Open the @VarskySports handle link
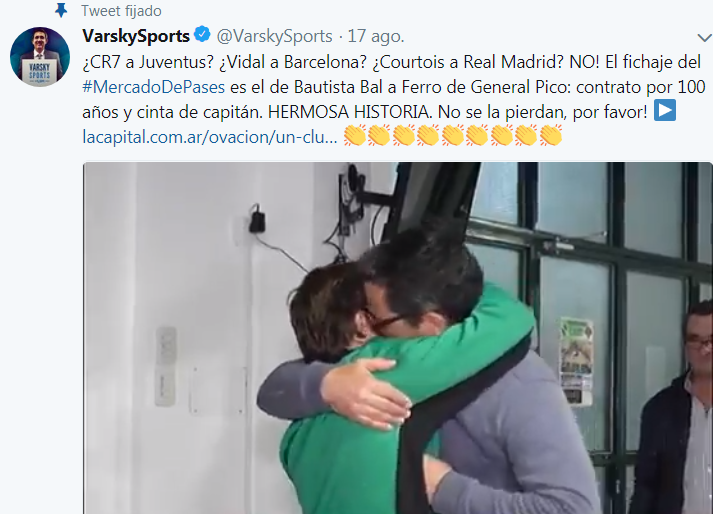Image resolution: width=713 pixels, height=514 pixels. 274,36
